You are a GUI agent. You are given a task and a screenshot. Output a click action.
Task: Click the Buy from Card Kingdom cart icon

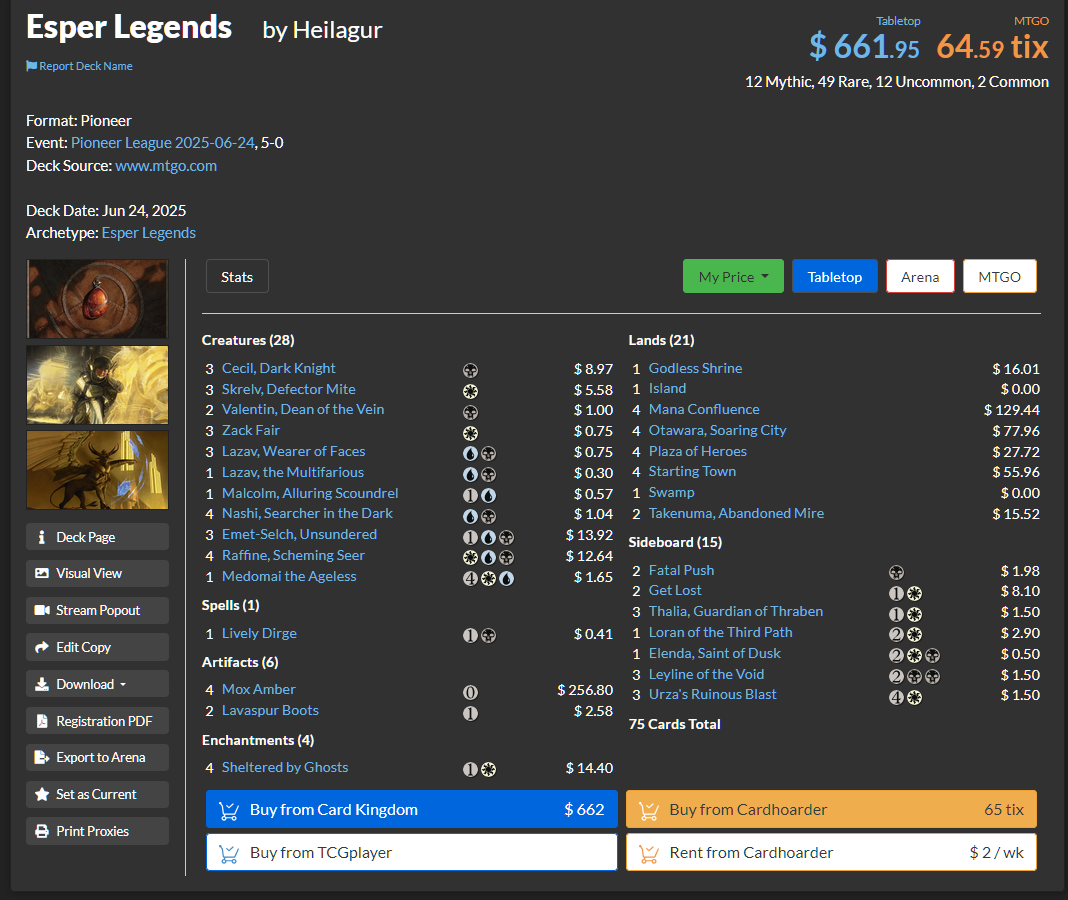(x=229, y=810)
